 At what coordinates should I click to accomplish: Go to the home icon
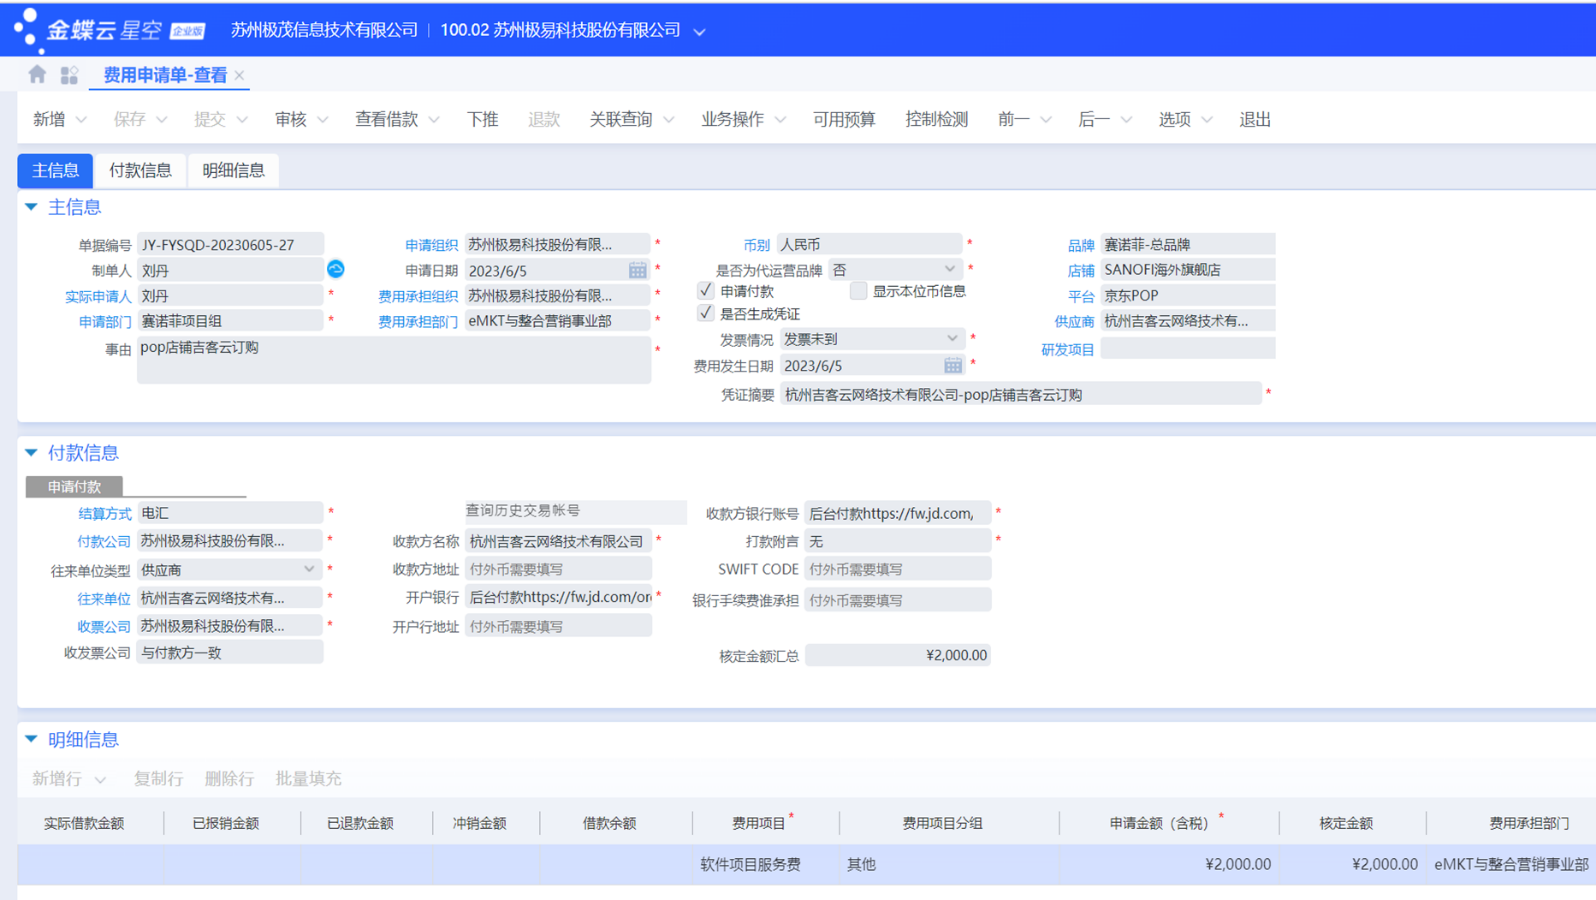pos(37,74)
